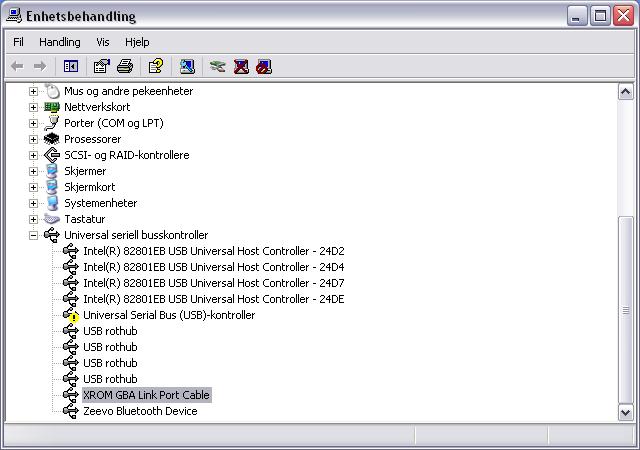Click the scrollbar up arrow
The image size is (640, 450).
[x=626, y=91]
